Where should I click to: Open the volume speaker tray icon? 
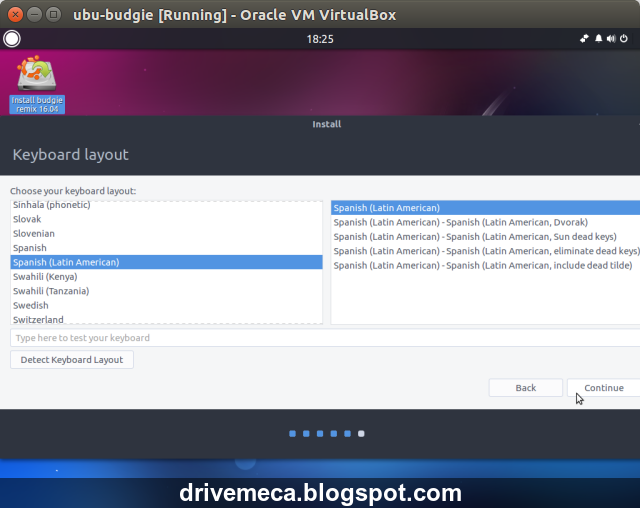(x=611, y=39)
